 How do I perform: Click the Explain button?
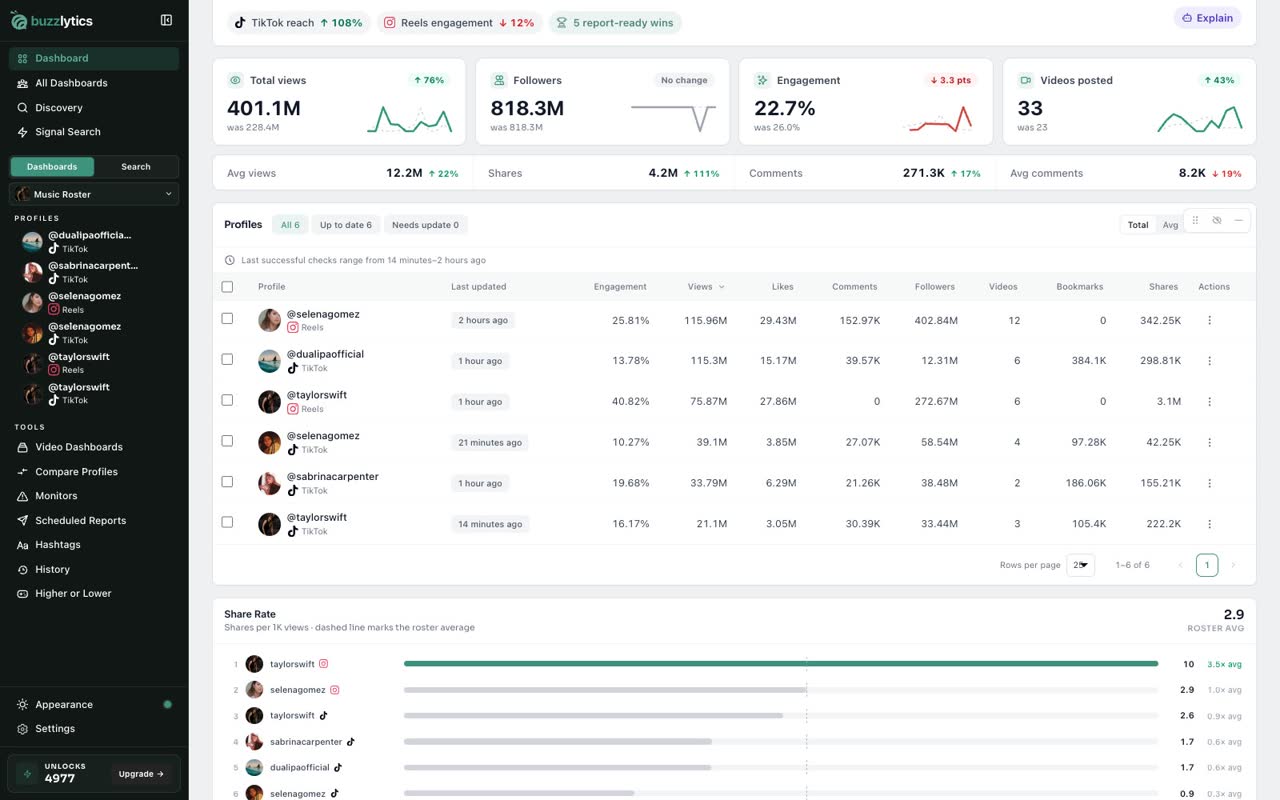[x=1207, y=18]
